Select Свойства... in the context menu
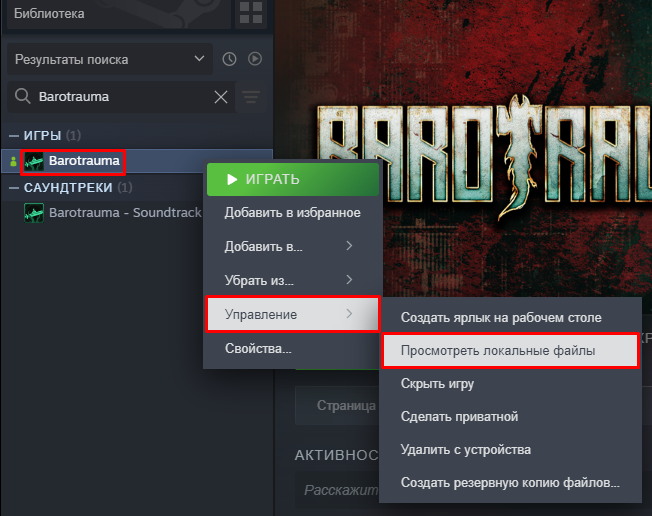This screenshot has height=516, width=652. (x=293, y=348)
